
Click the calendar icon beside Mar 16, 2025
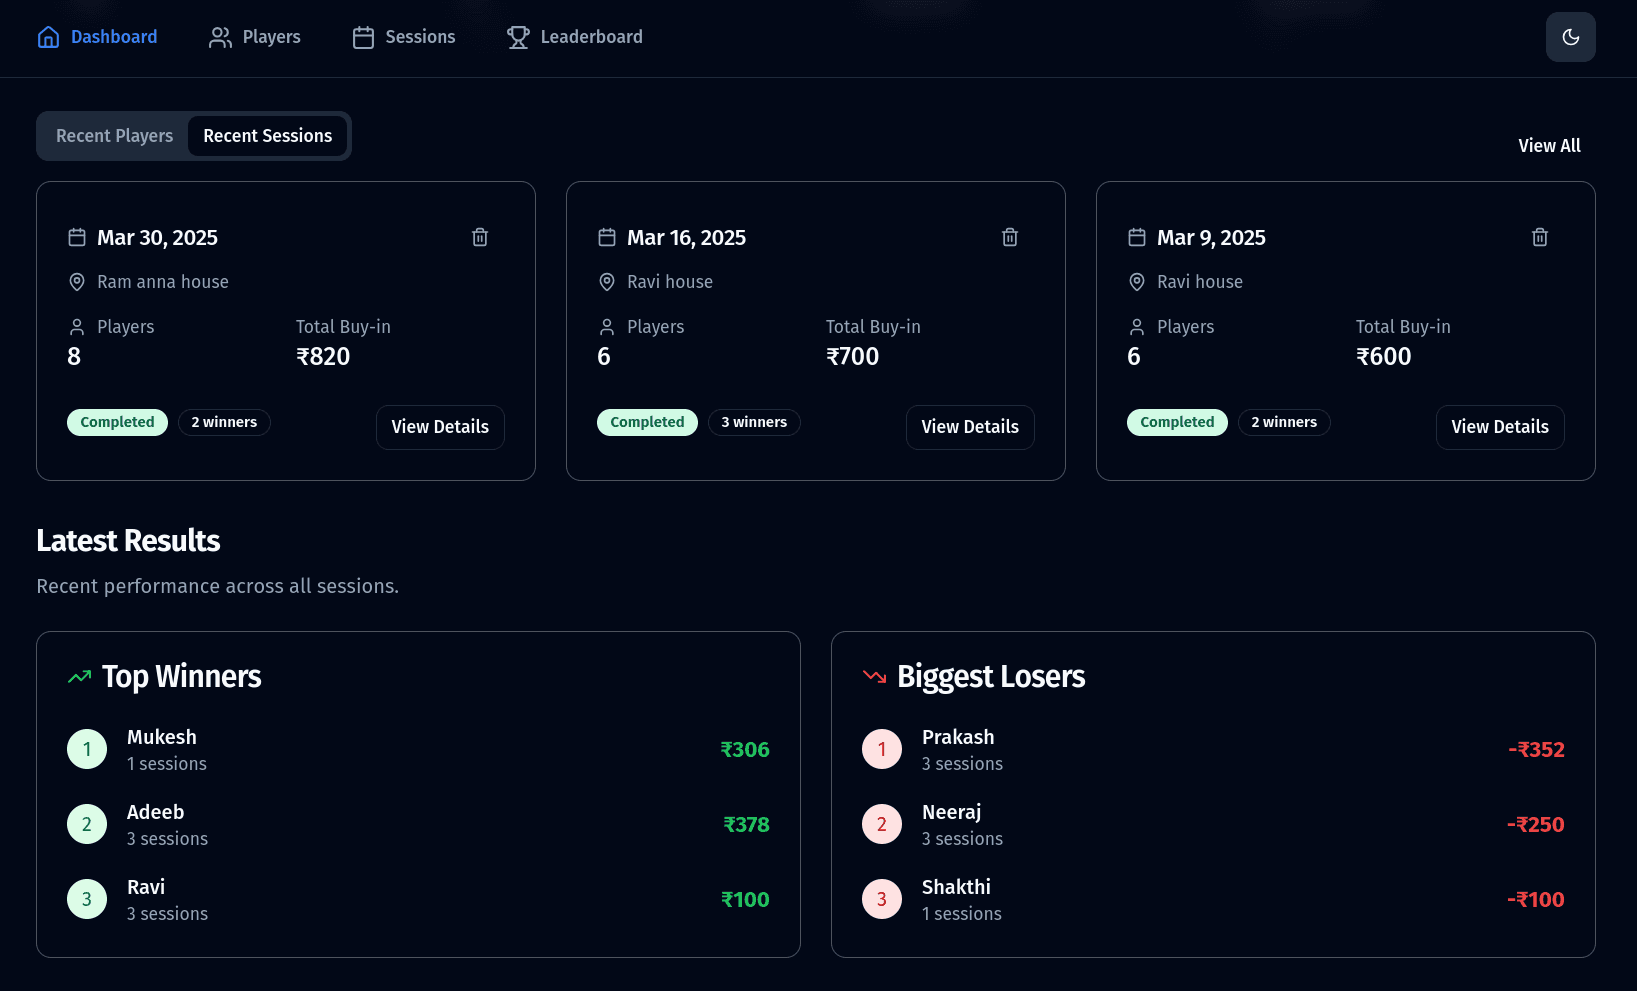coord(606,237)
